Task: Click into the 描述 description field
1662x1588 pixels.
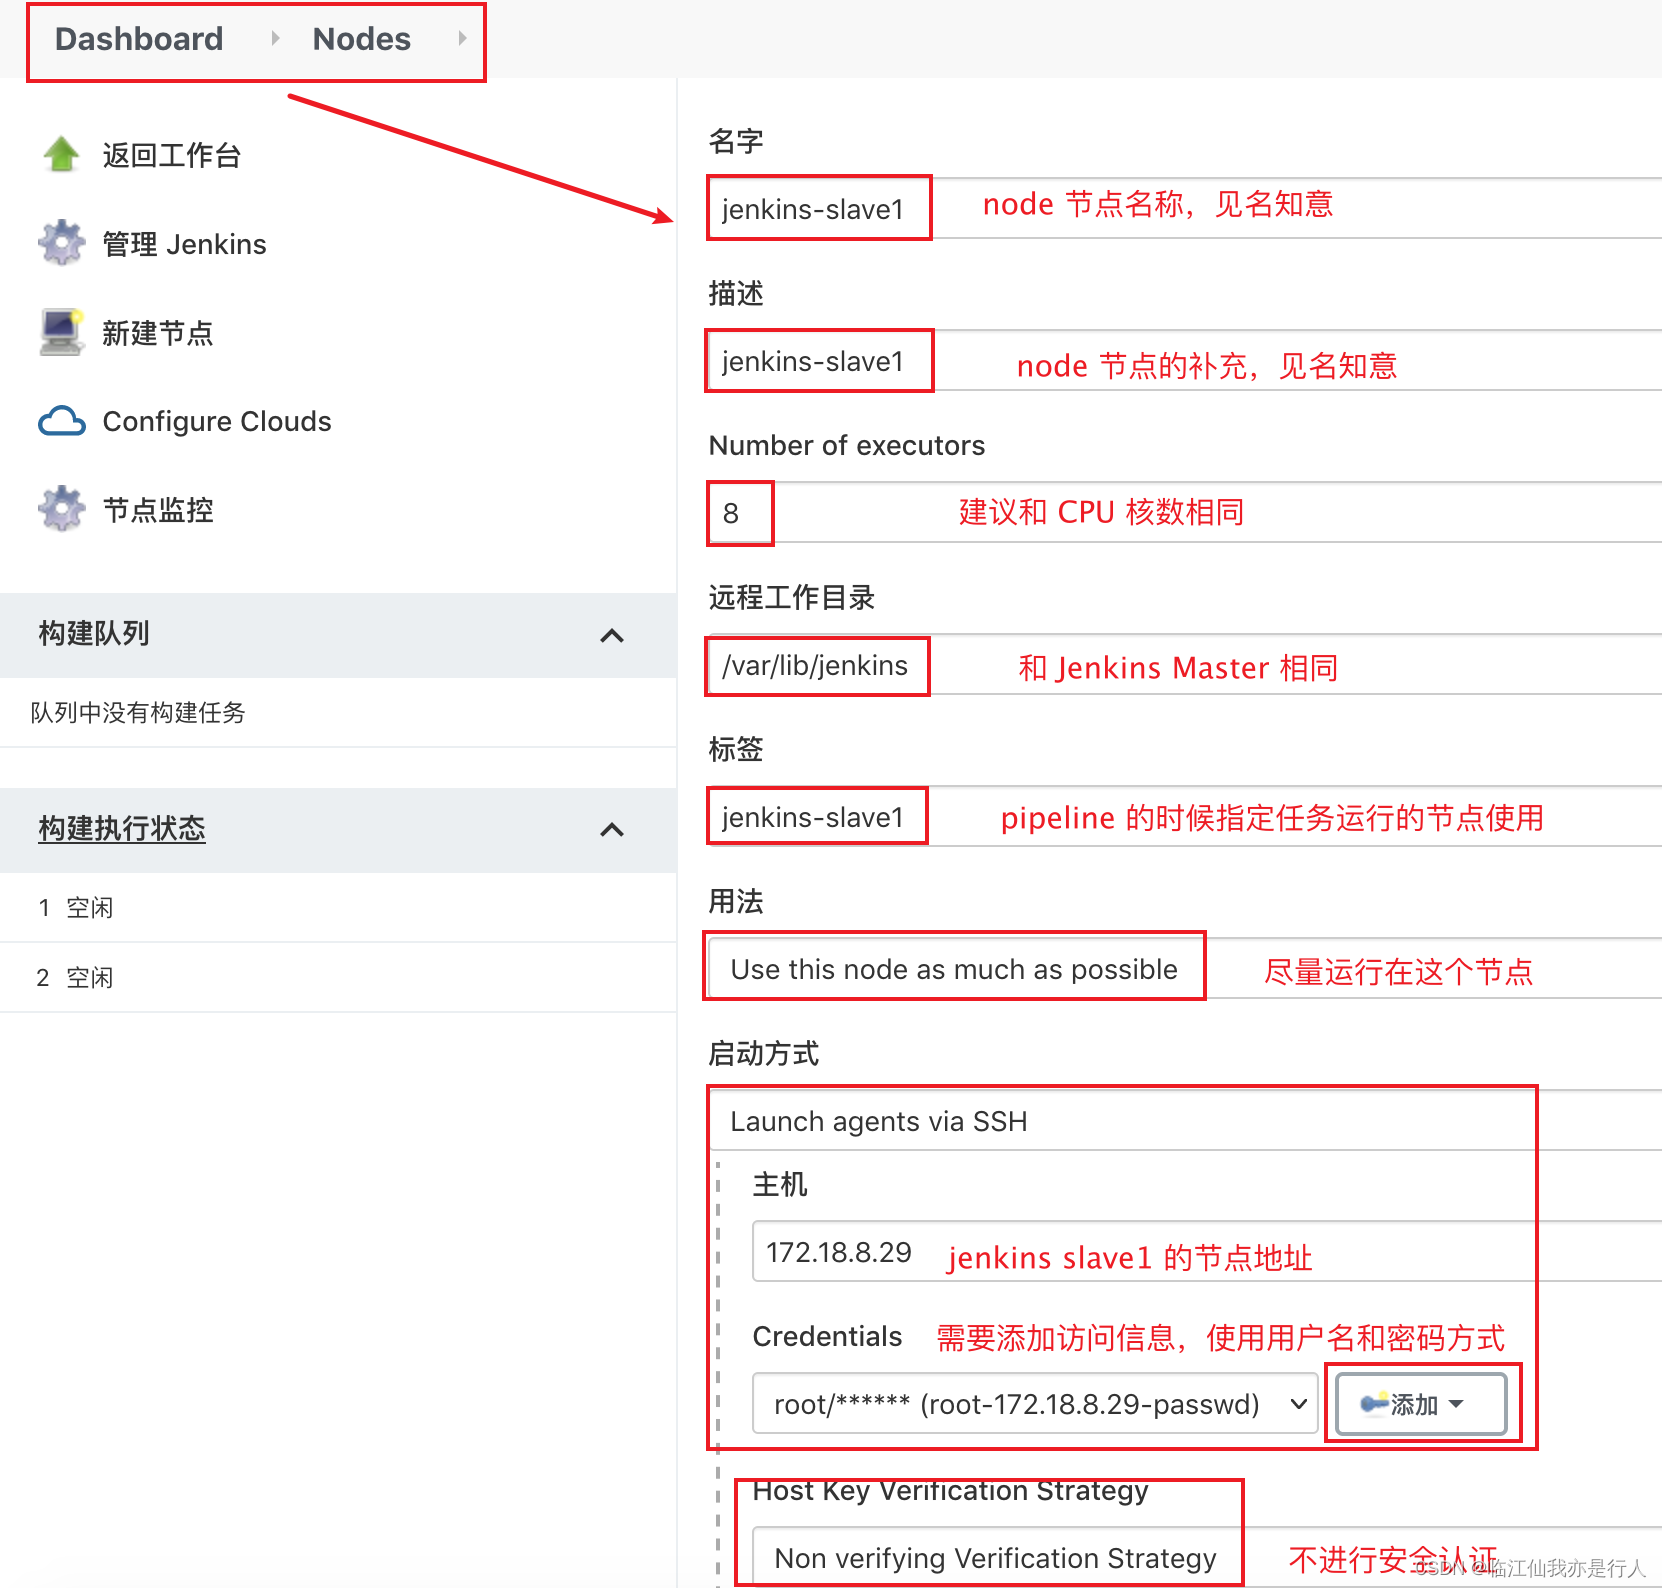Action: pyautogui.click(x=1184, y=360)
